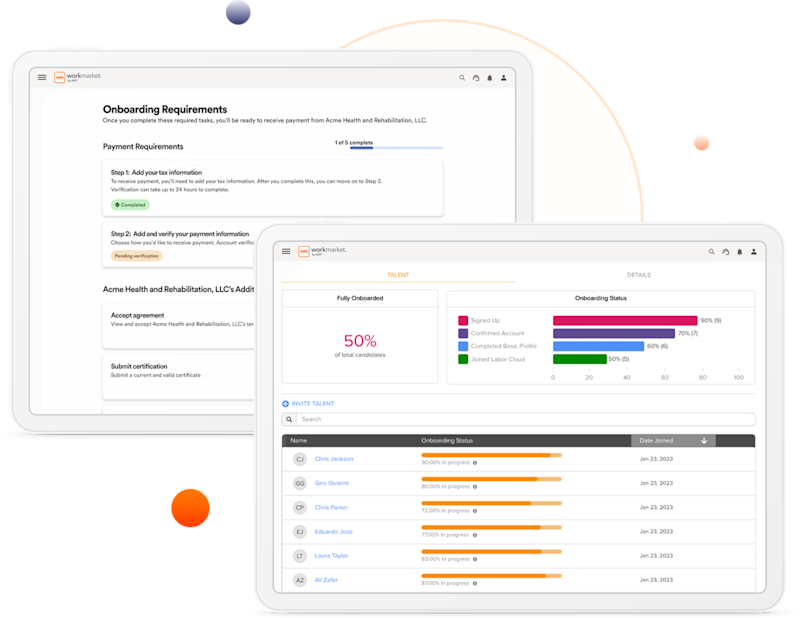Open the Accept agreement task card

[x=179, y=326]
